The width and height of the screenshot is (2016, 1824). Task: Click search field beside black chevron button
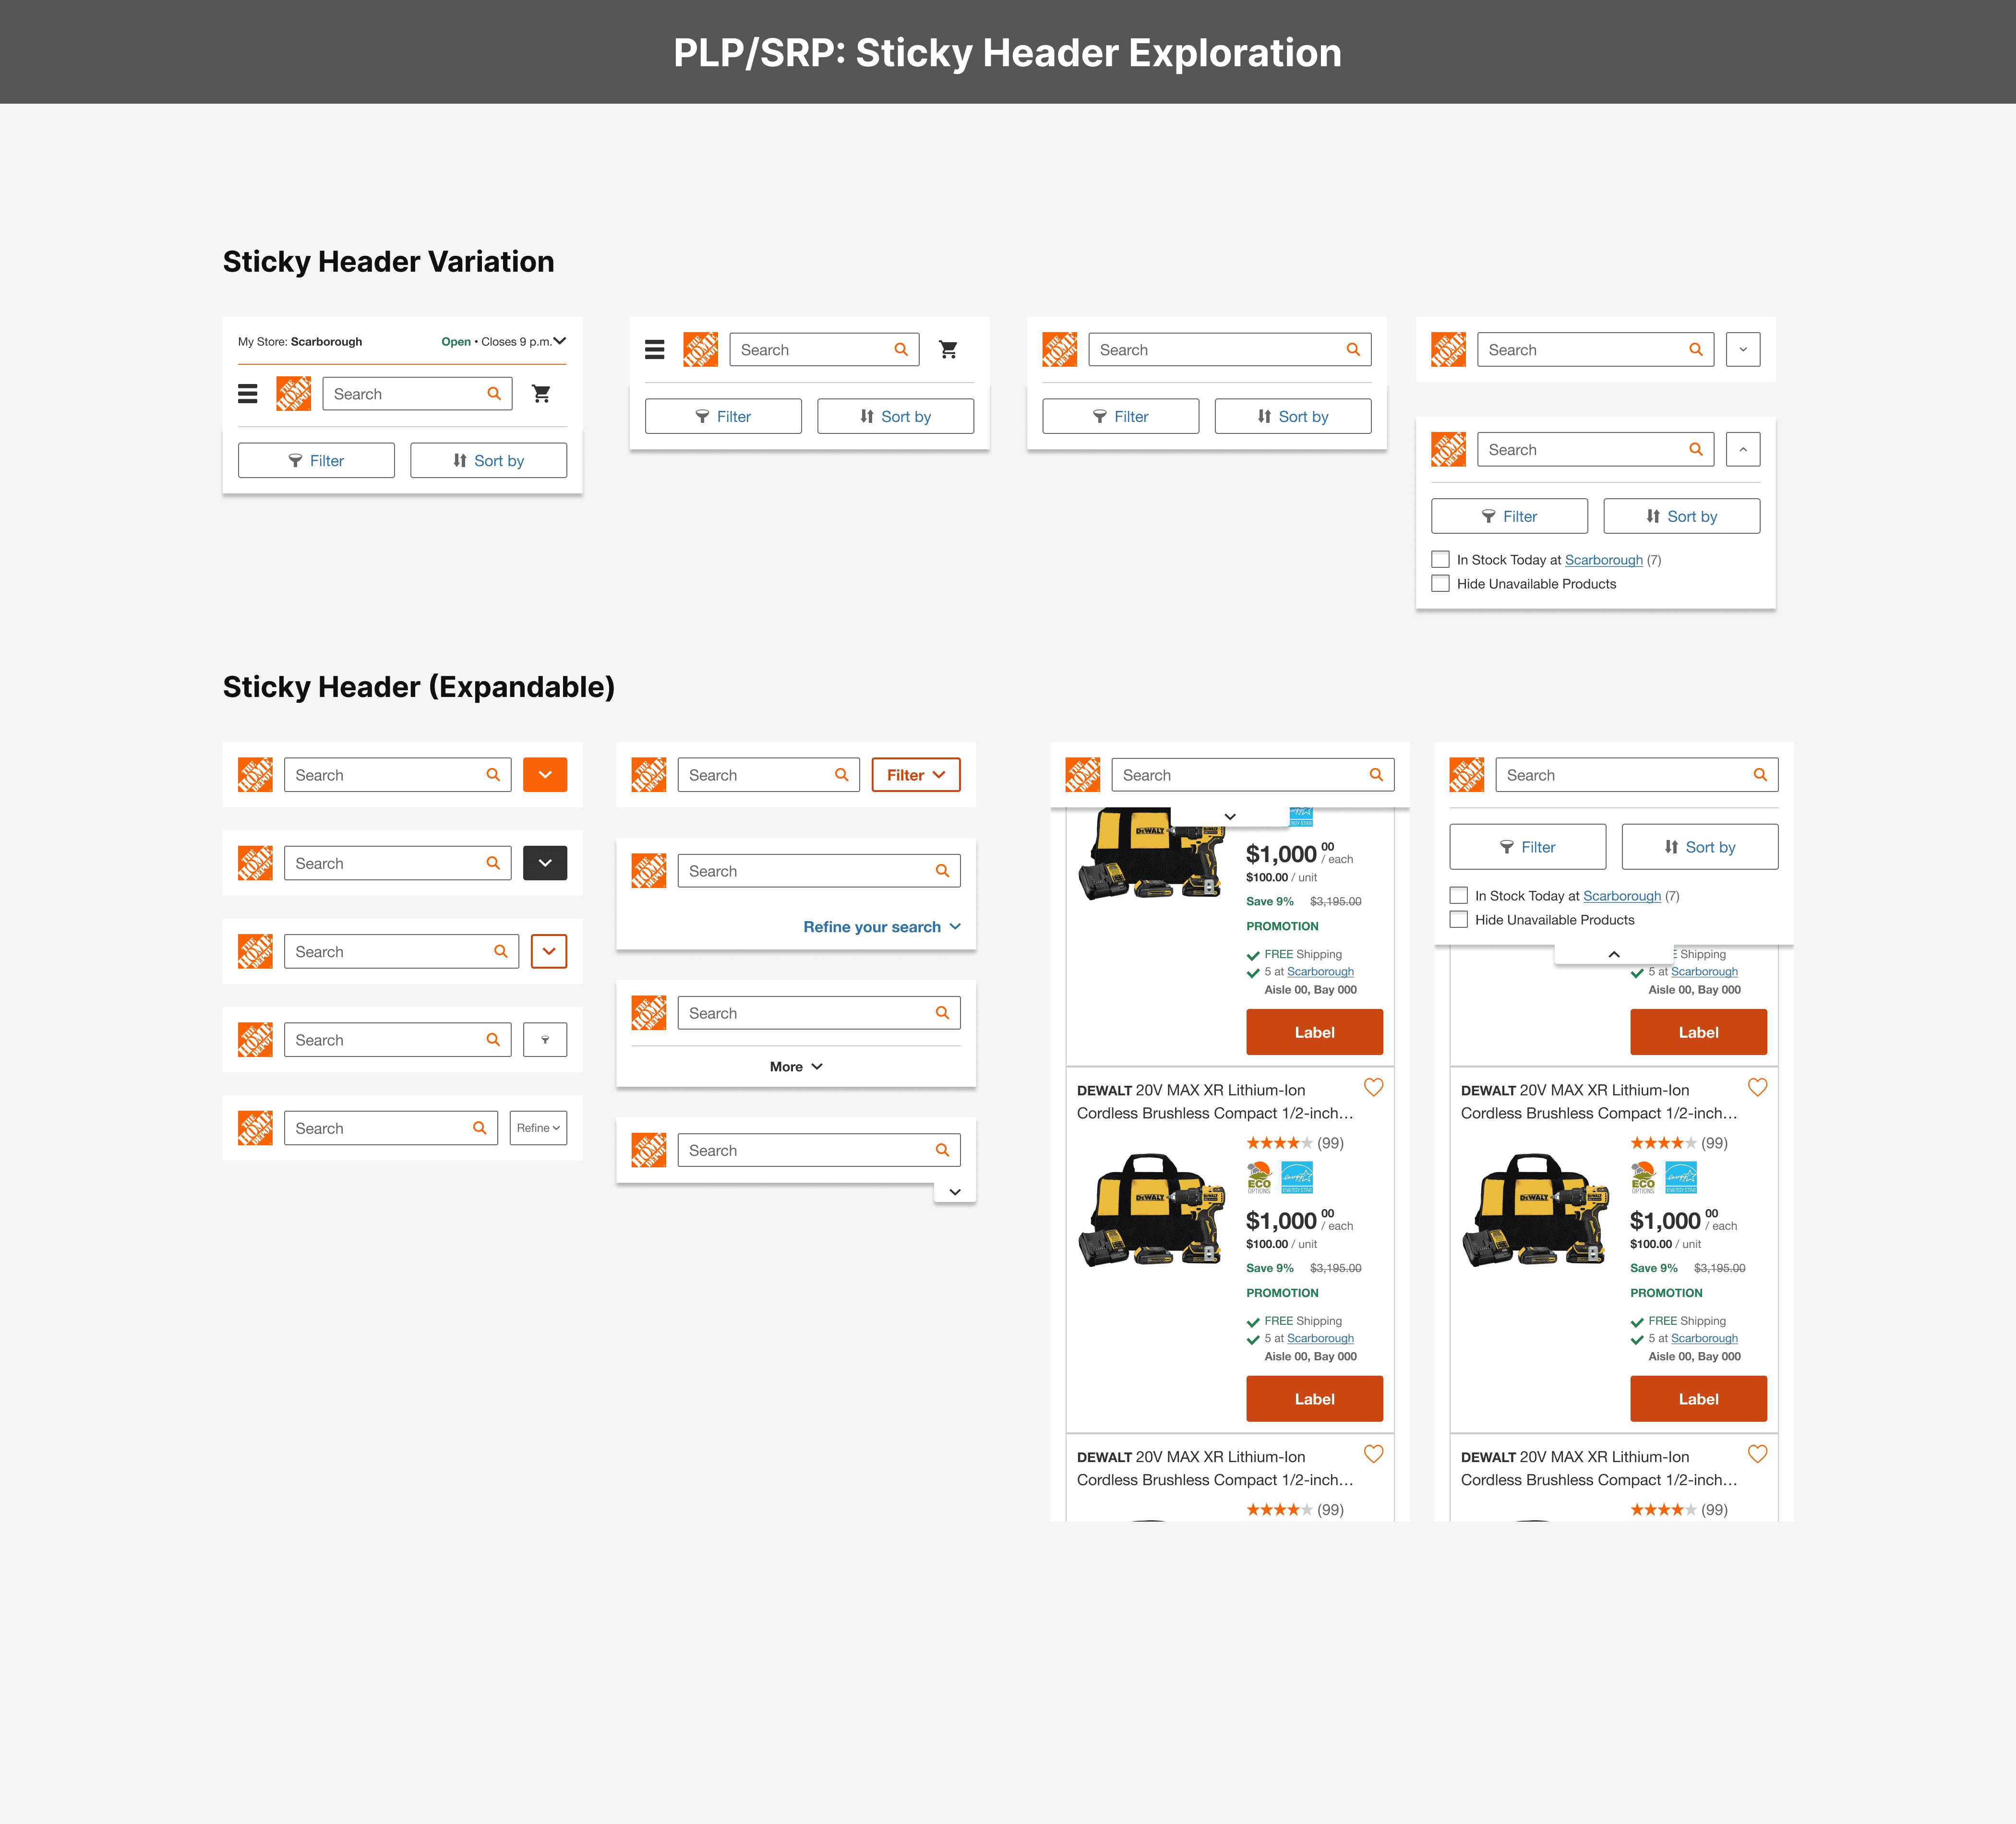[x=385, y=863]
